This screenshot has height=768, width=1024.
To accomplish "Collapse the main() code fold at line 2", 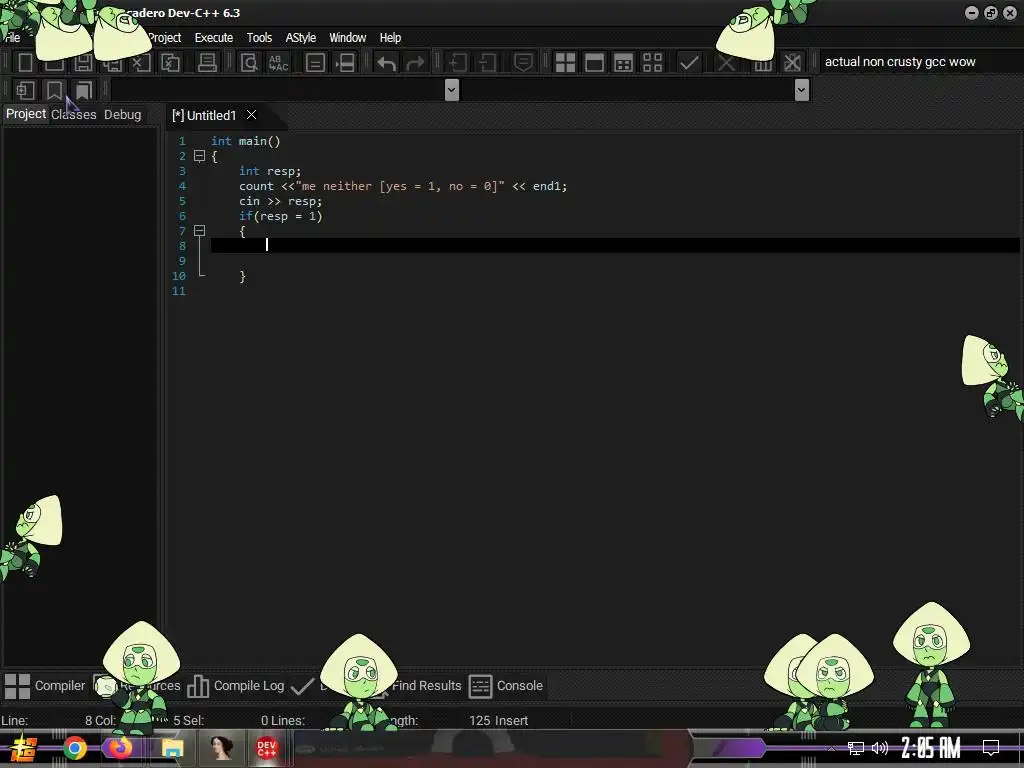I will (x=200, y=156).
